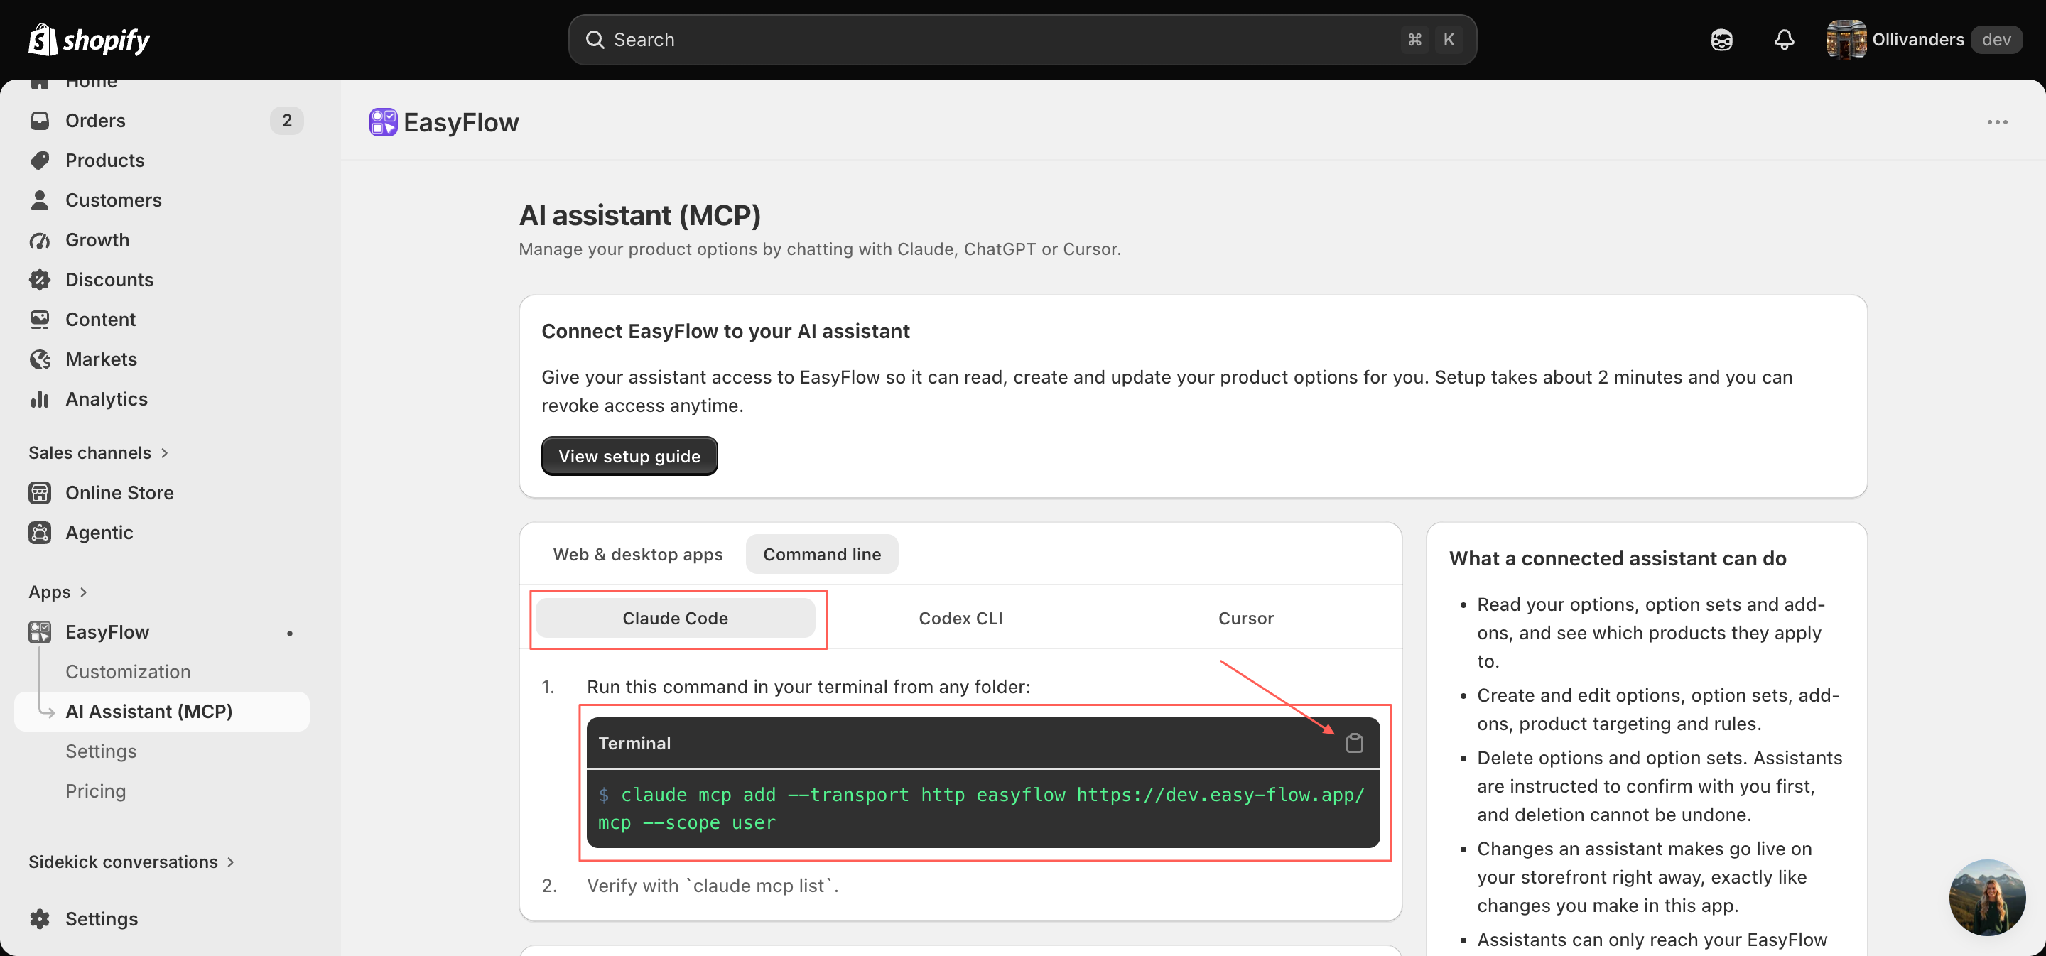Click the Agentic channel icon
This screenshot has height=956, width=2046.
tap(40, 533)
